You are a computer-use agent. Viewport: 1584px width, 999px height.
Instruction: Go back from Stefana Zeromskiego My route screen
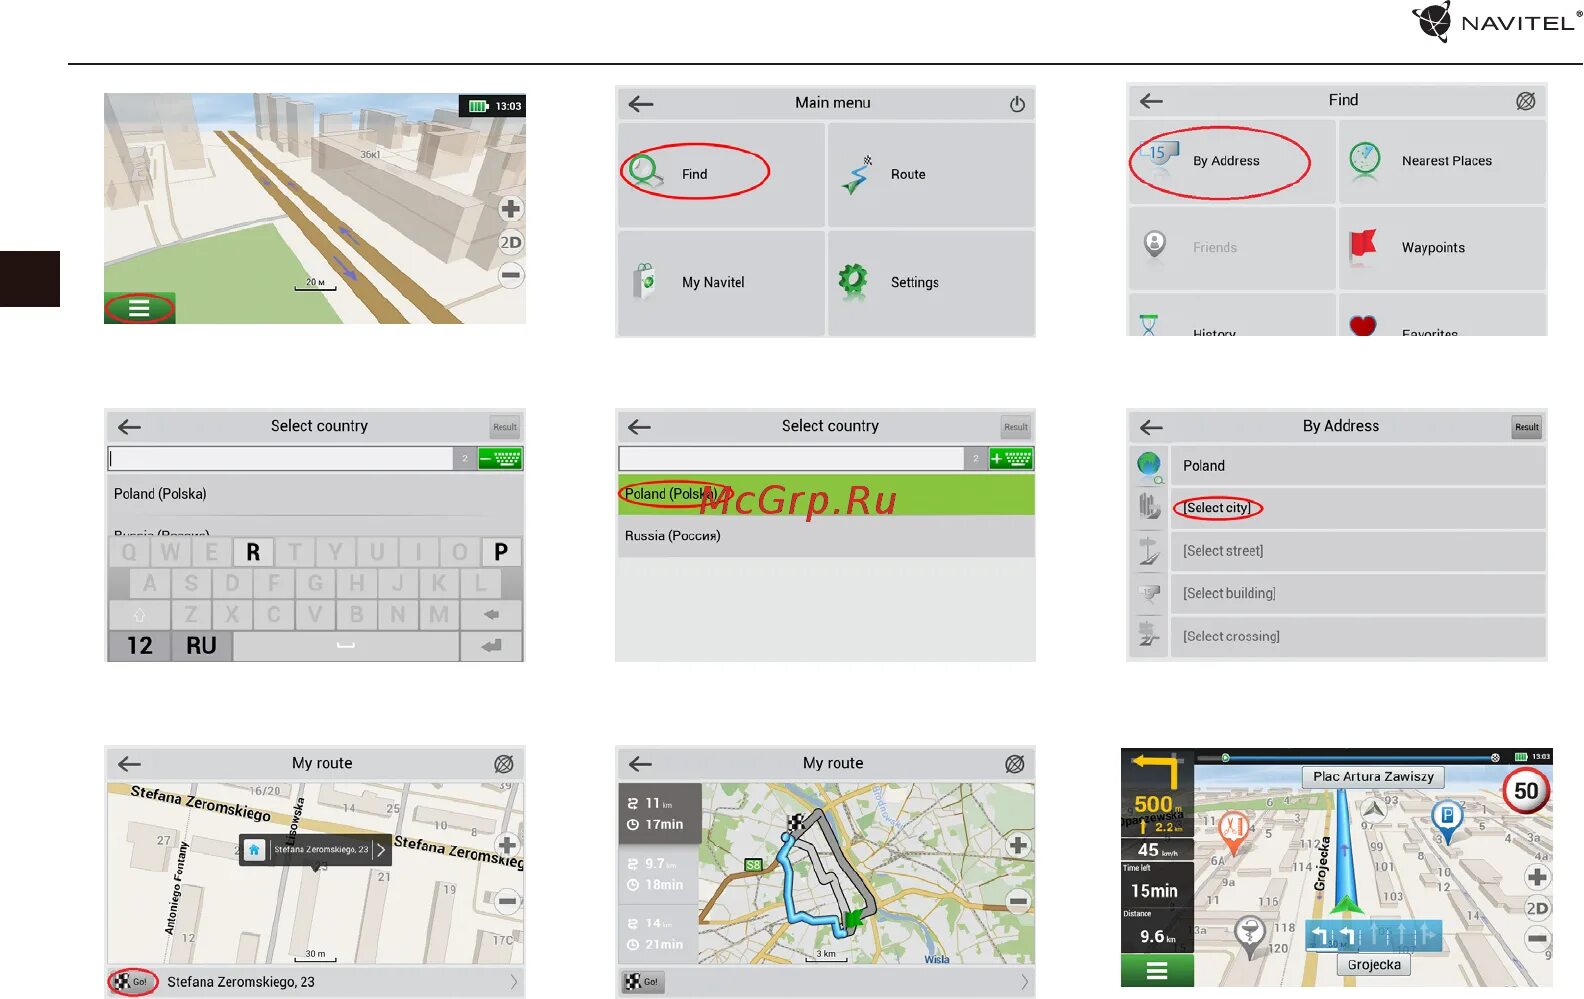[130, 764]
